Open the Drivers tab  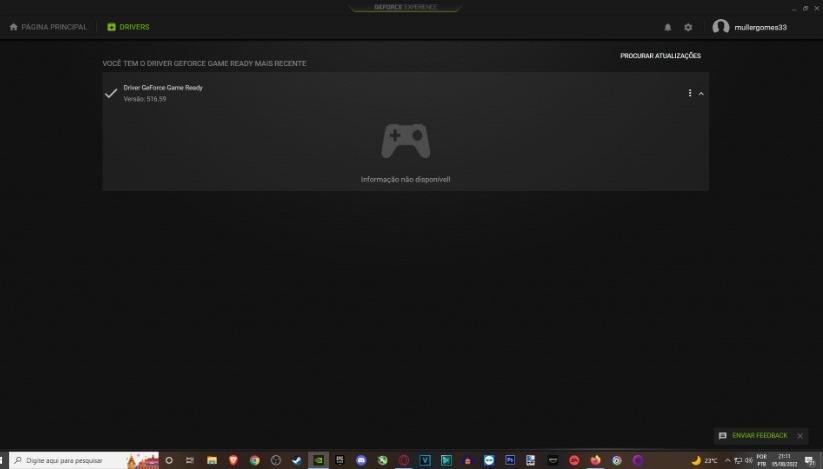(x=129, y=27)
